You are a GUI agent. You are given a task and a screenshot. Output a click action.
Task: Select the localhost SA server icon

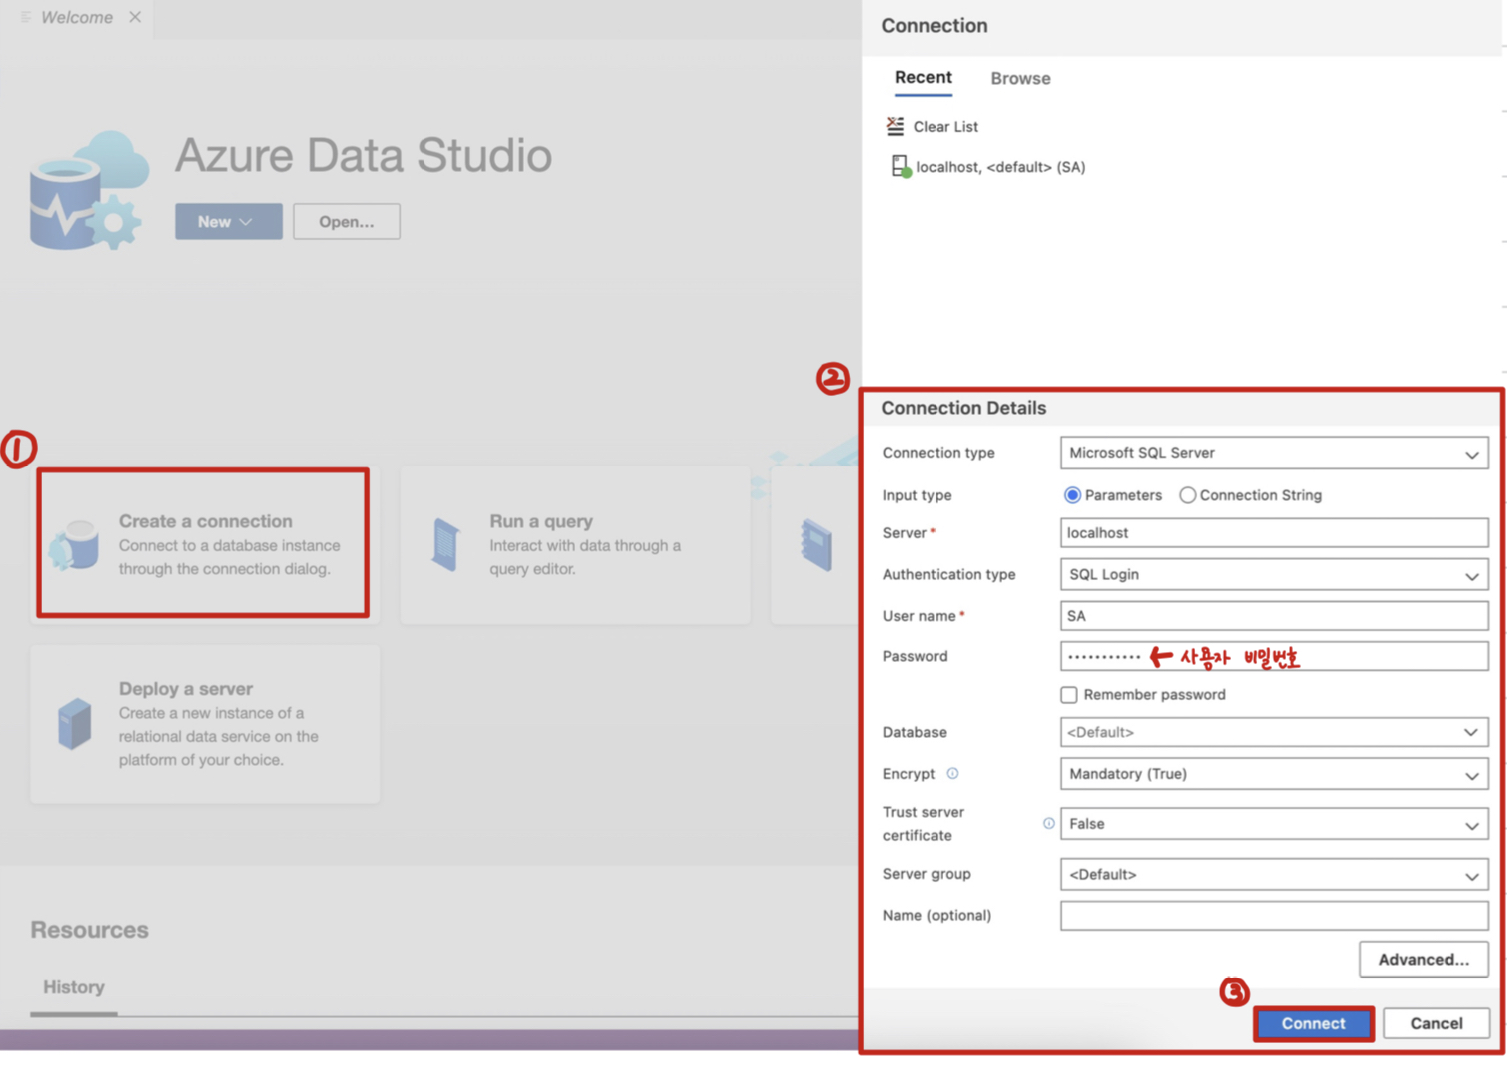coord(900,167)
